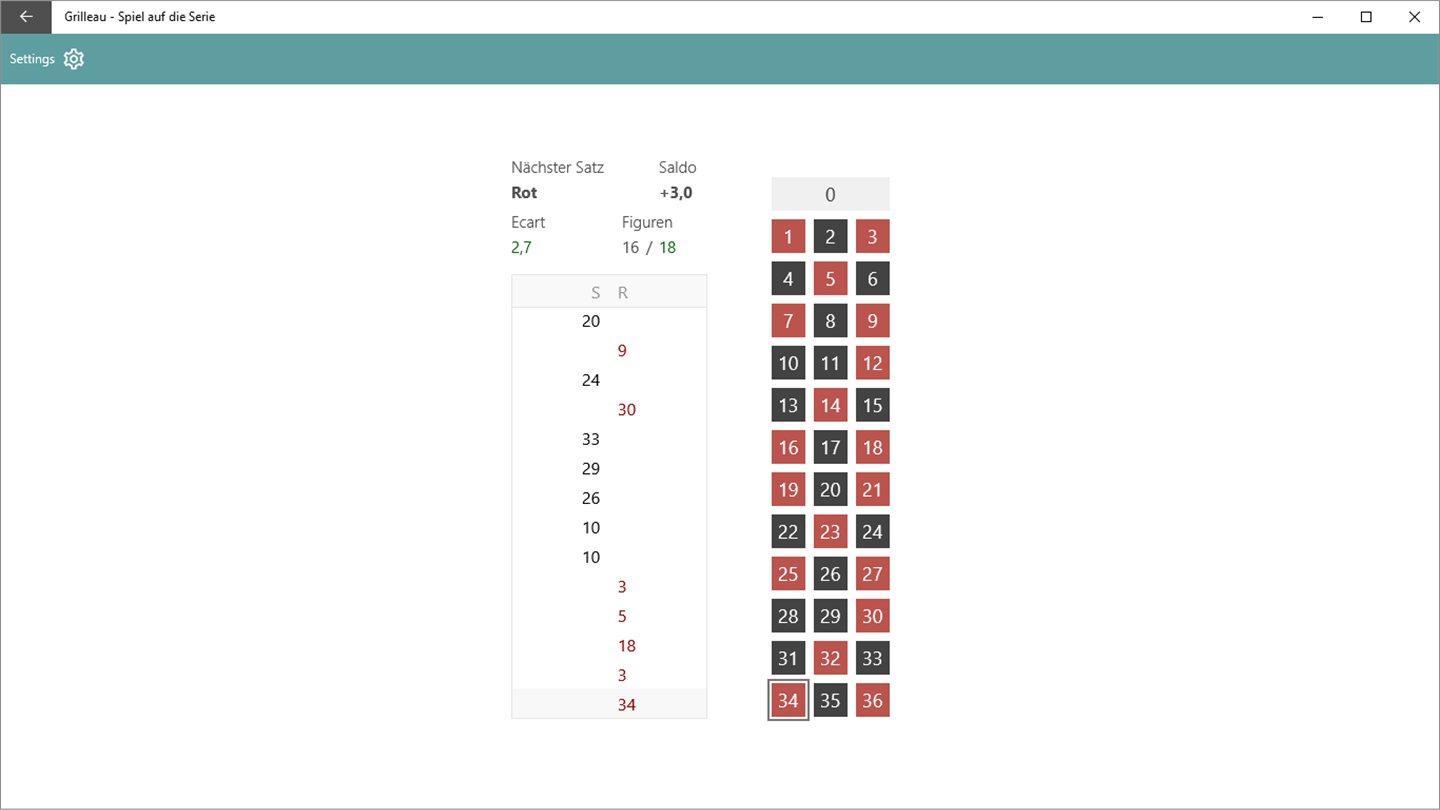Tap black number 24 tile
The width and height of the screenshot is (1440, 810).
point(872,532)
